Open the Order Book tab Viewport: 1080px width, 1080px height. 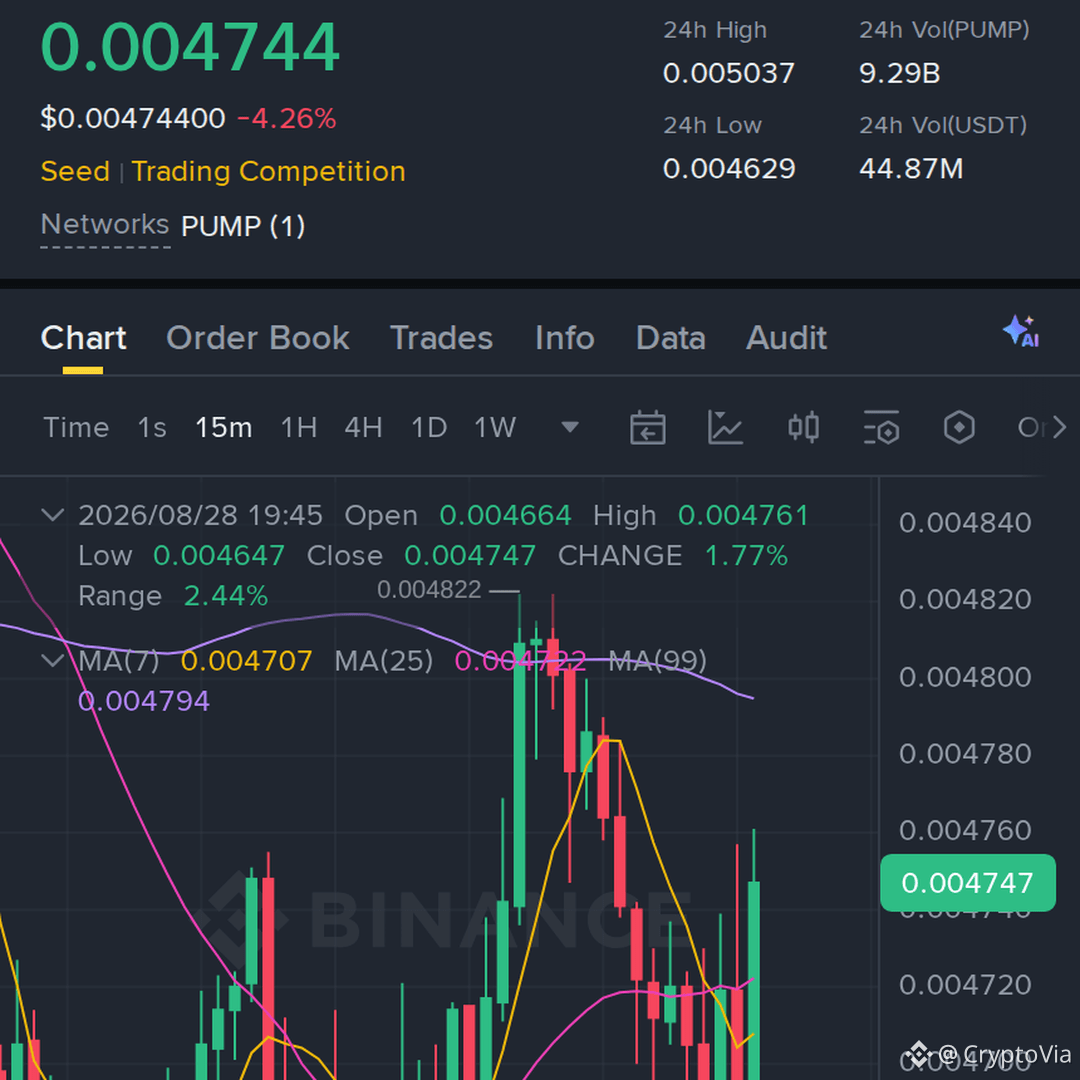[258, 338]
